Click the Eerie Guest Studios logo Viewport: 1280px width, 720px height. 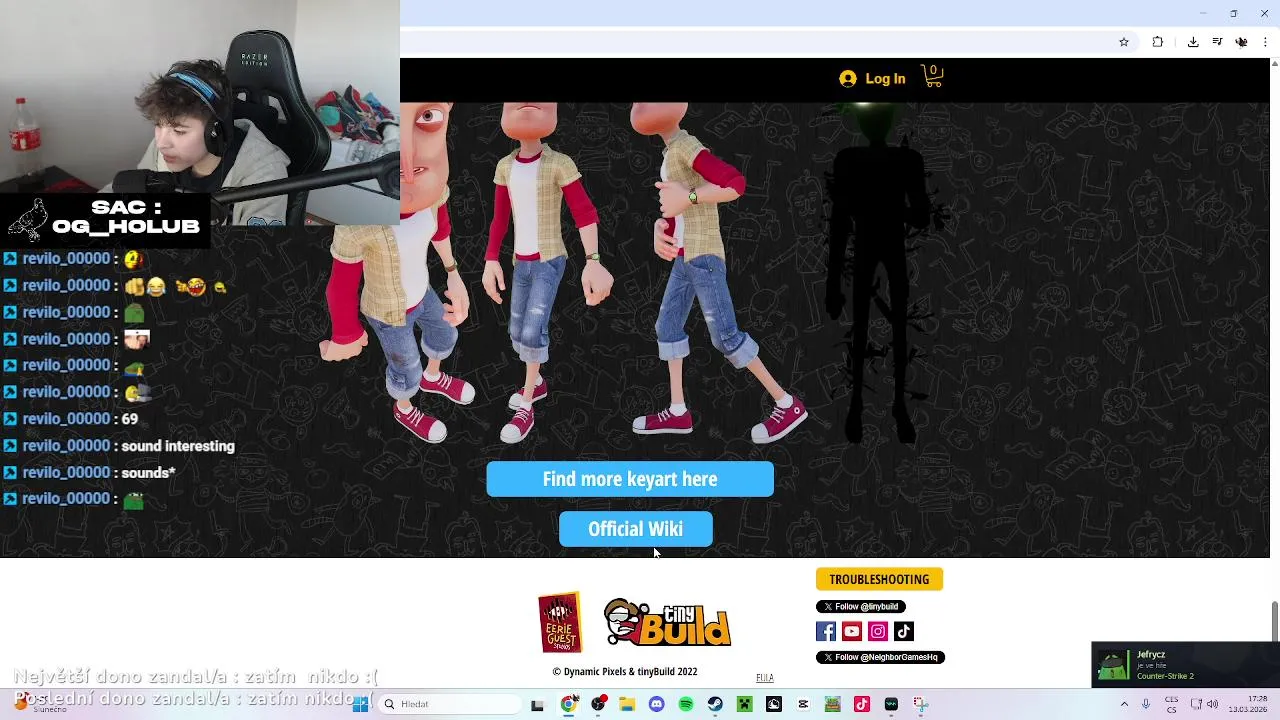coord(560,623)
